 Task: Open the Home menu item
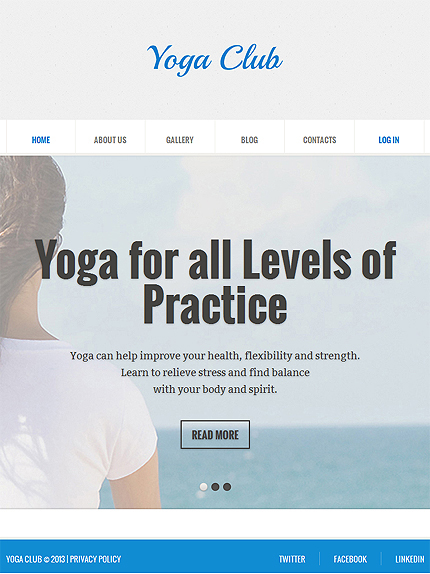coord(41,140)
